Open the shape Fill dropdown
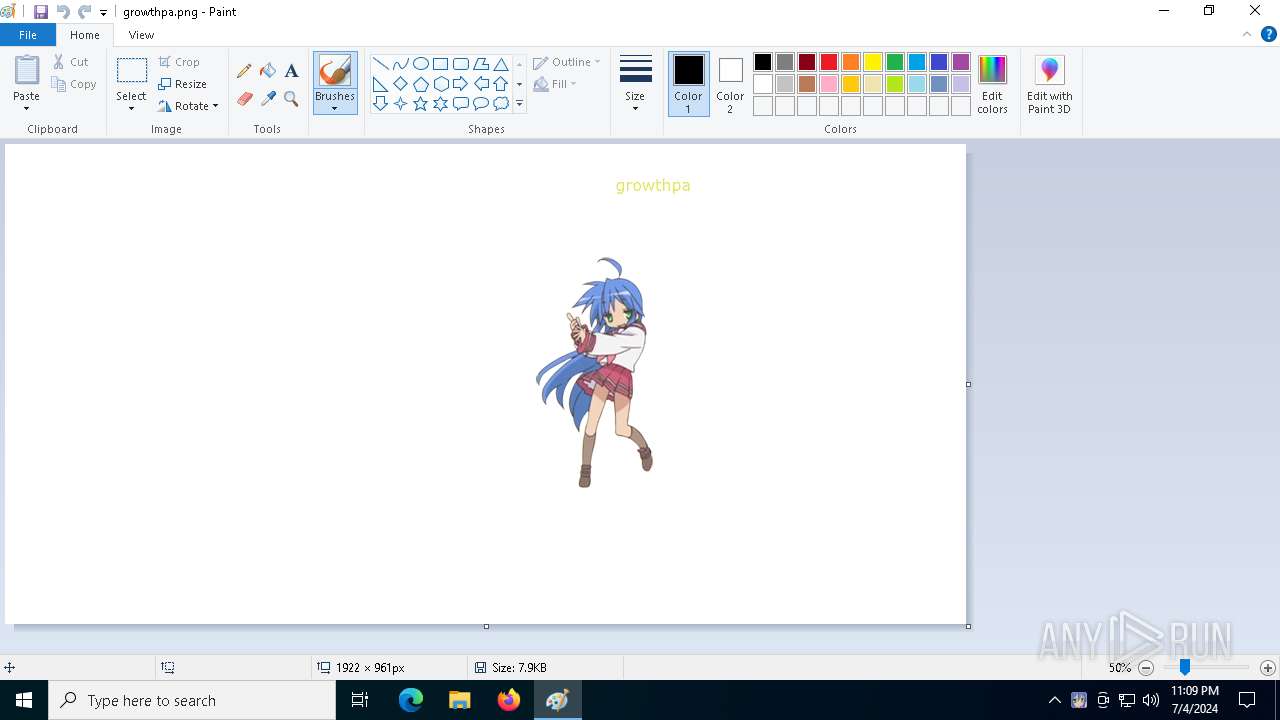This screenshot has height=720, width=1280. click(x=555, y=84)
